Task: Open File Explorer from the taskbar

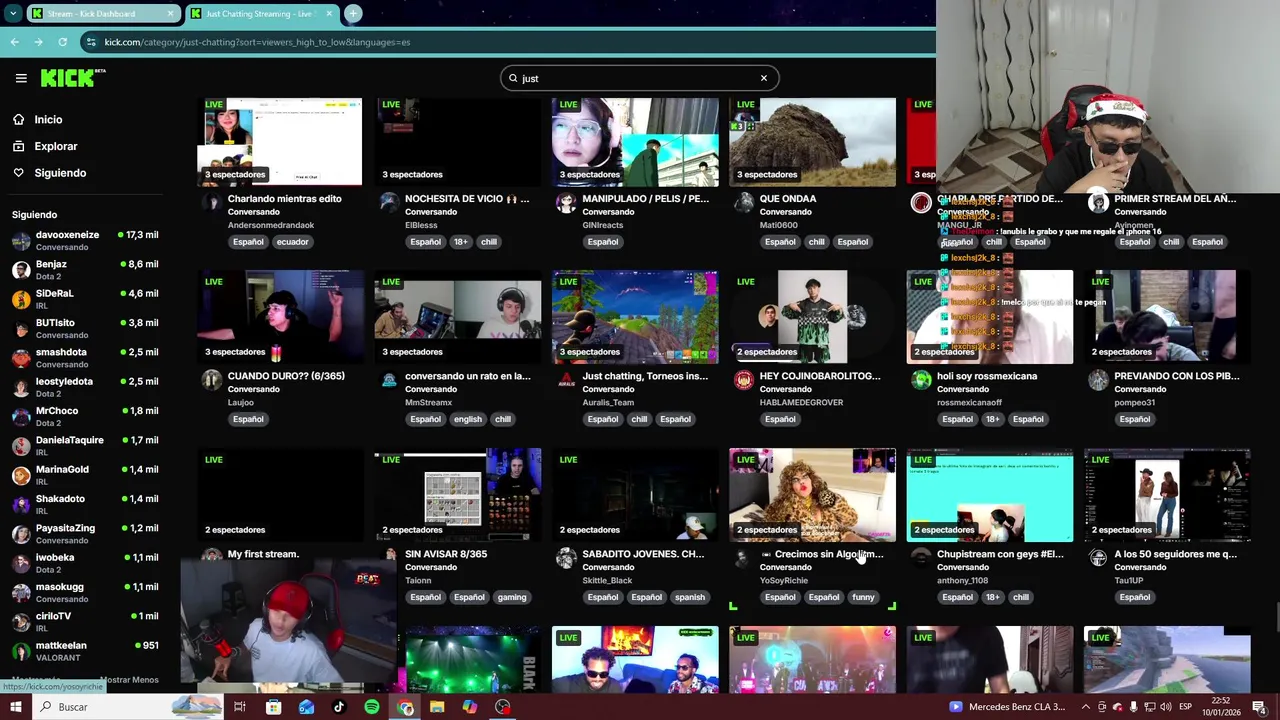Action: [x=437, y=707]
